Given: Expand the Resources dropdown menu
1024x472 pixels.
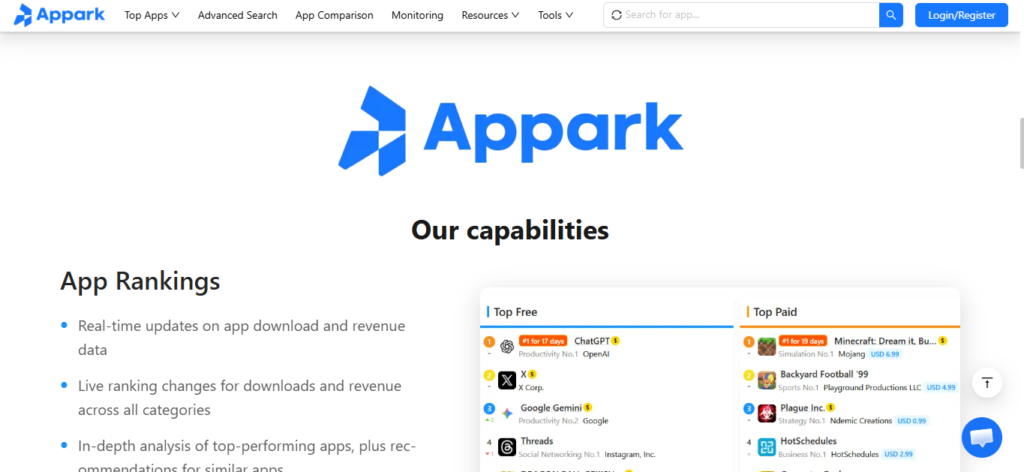Looking at the screenshot, I should pos(490,15).
